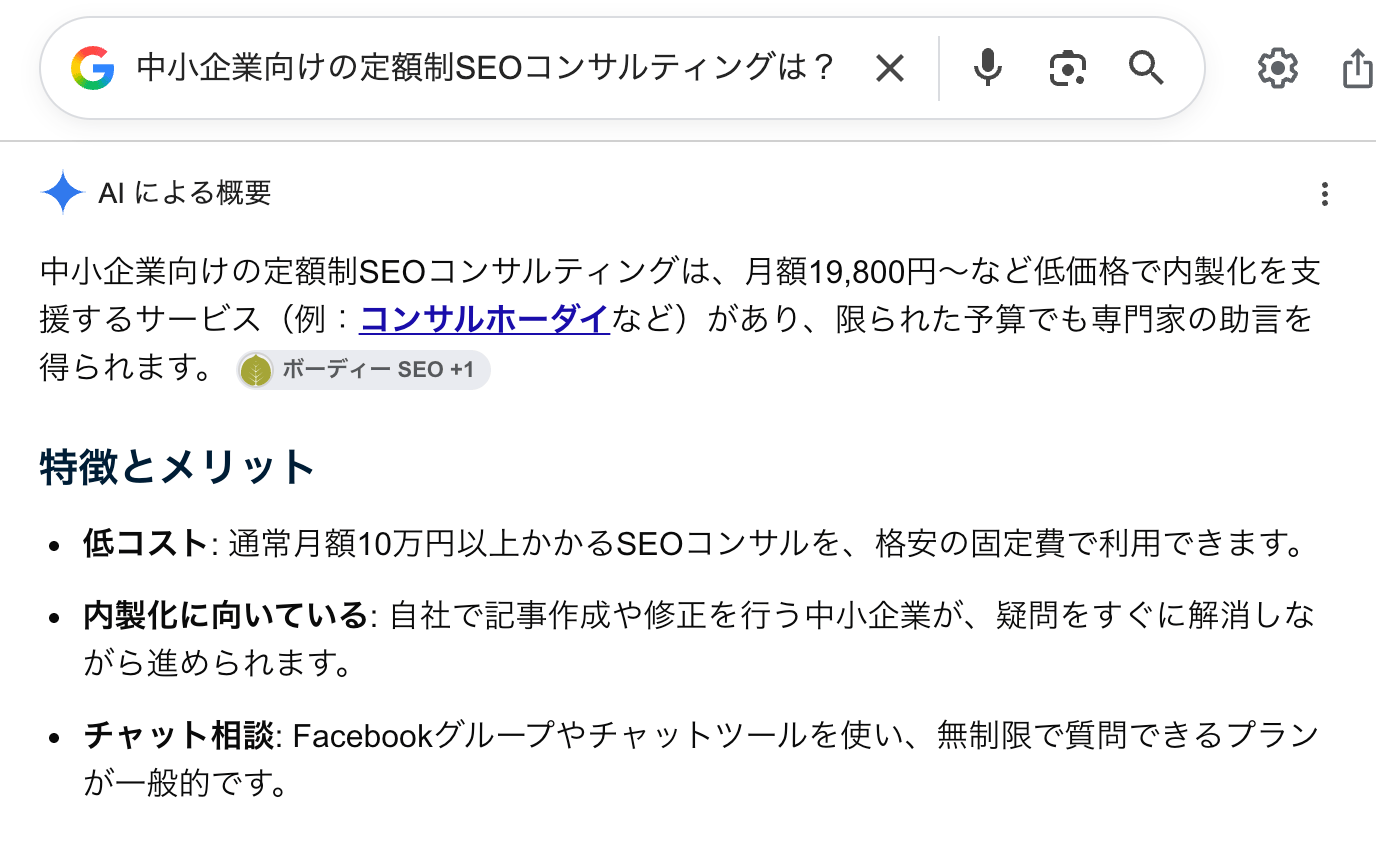Click the 低コスト bullet text

click(x=145, y=544)
